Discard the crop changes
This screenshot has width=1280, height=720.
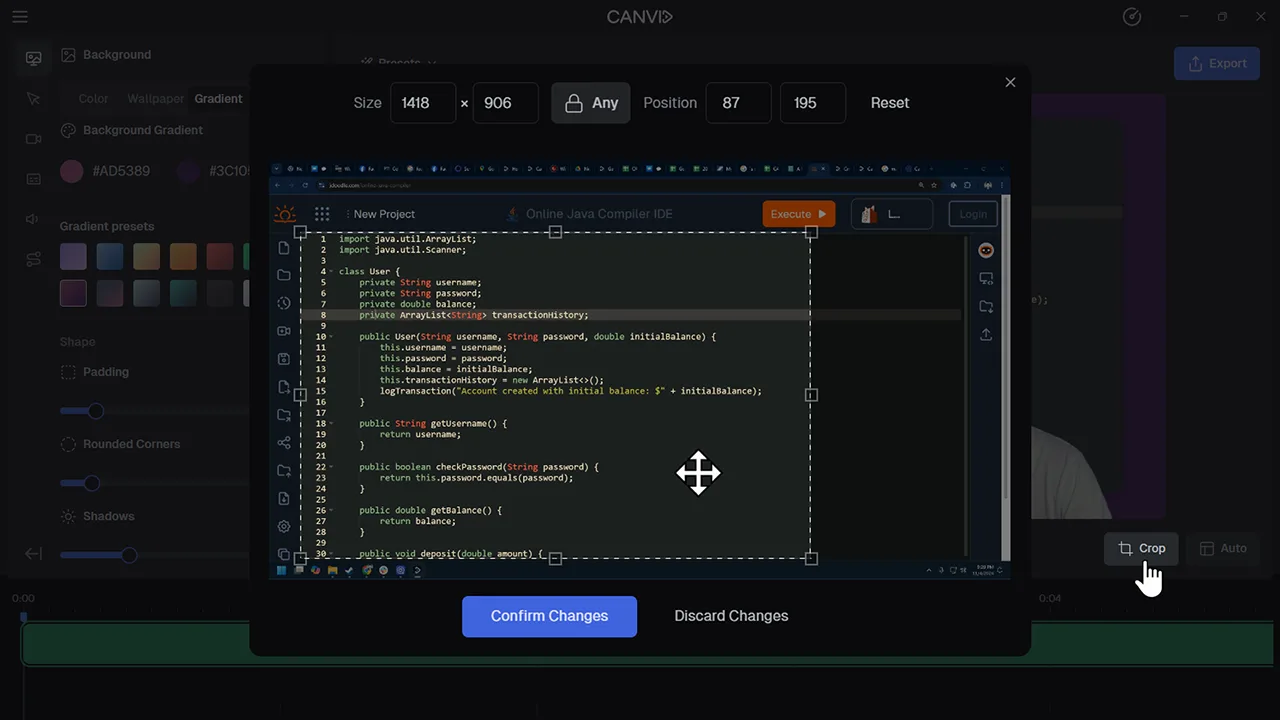731,616
